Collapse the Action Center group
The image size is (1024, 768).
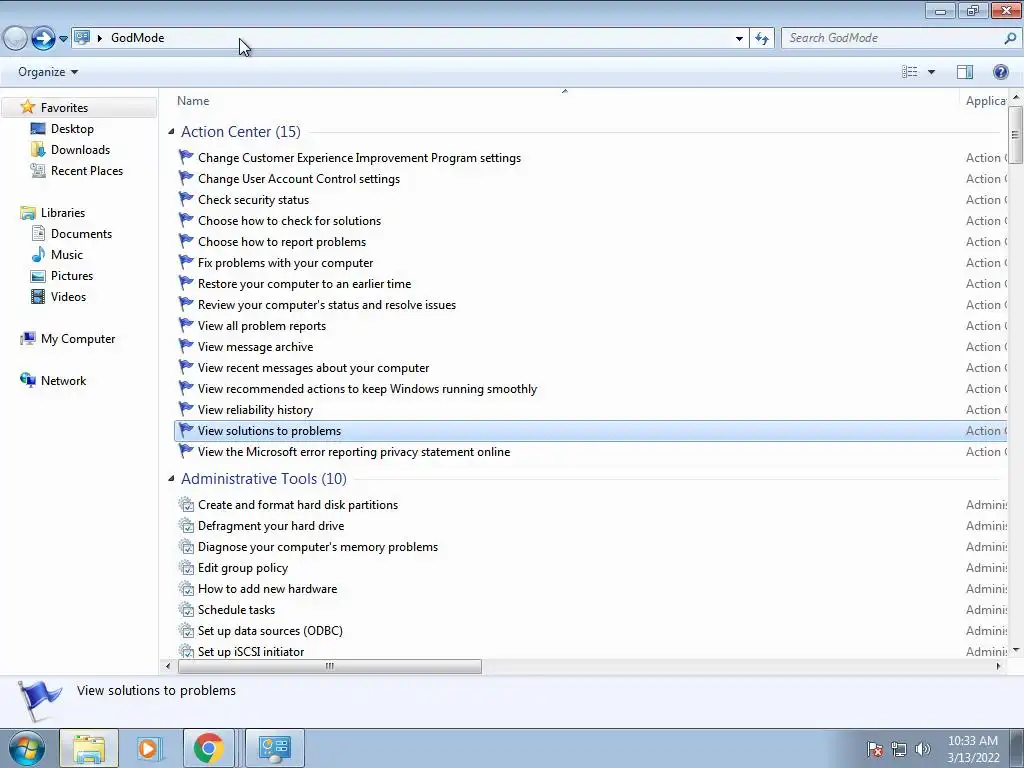pos(171,132)
